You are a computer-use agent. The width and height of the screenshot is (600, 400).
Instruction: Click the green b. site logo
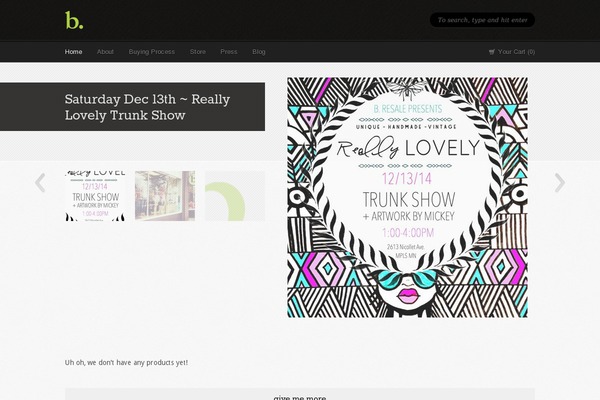(74, 20)
